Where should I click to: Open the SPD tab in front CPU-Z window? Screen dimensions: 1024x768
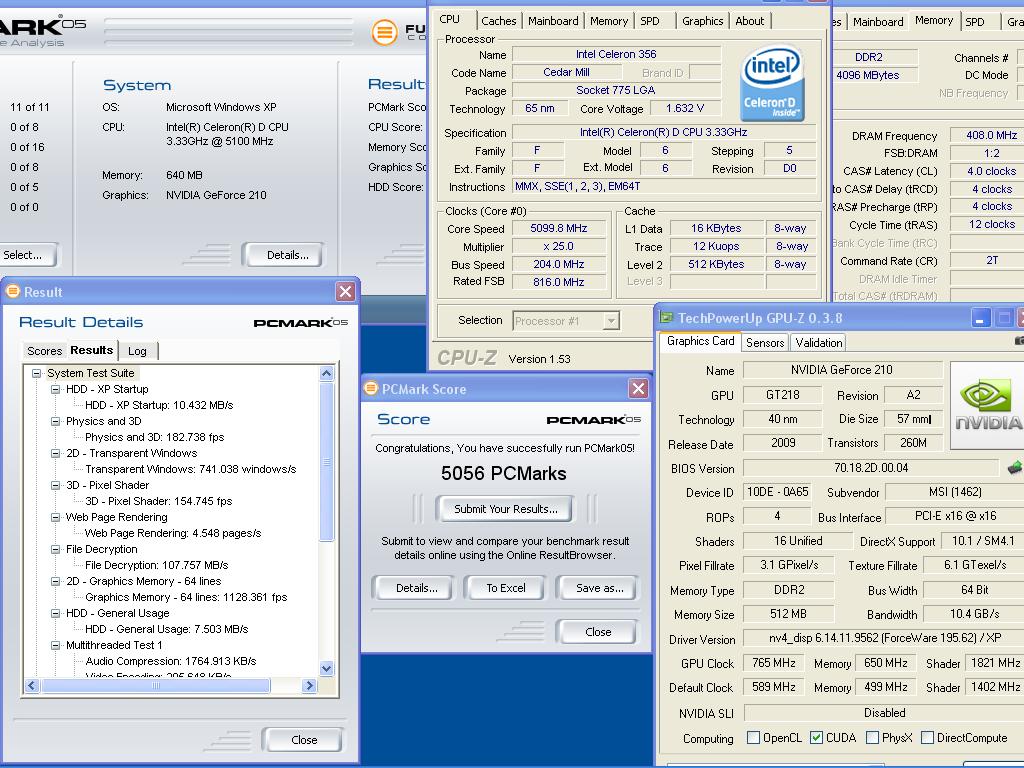(650, 21)
